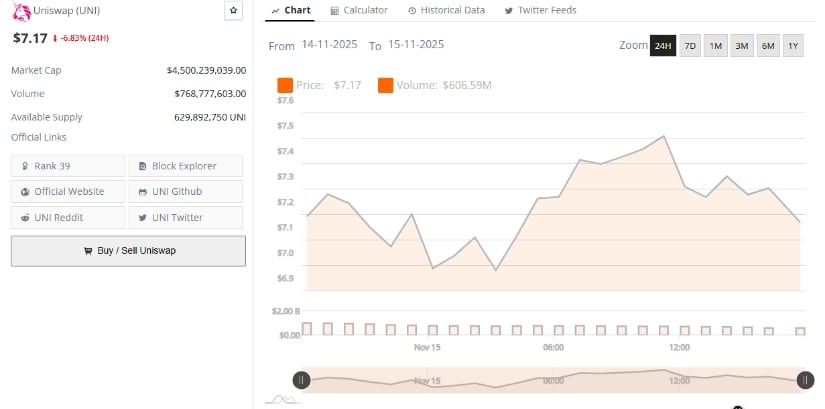Click the Uniswap unicorn logo icon
This screenshot has height=409, width=825.
click(x=19, y=12)
